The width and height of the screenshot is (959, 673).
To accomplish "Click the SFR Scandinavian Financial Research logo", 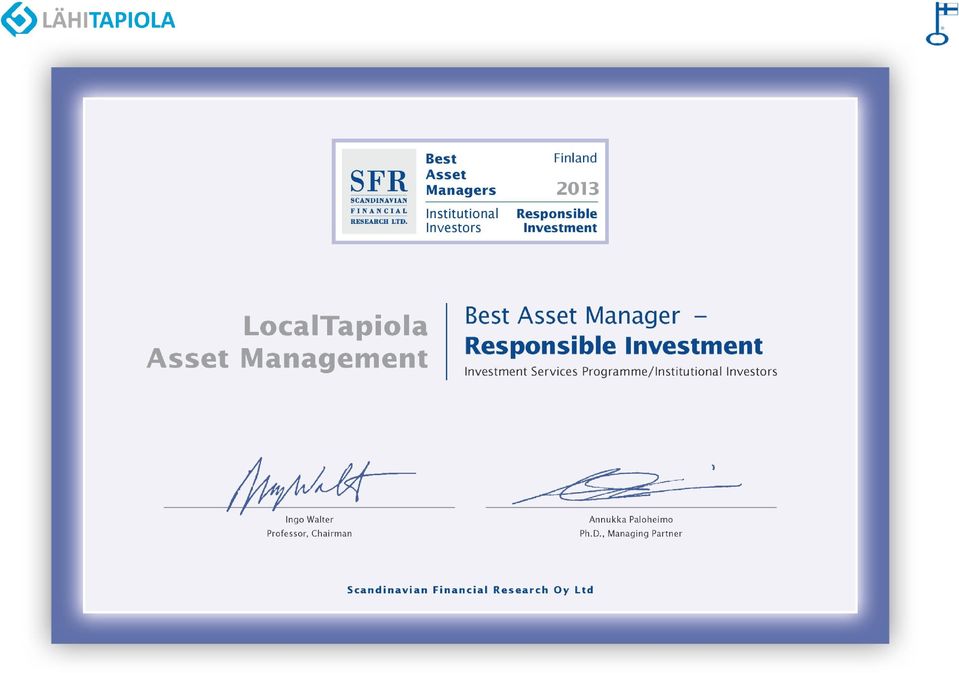I will [x=379, y=191].
